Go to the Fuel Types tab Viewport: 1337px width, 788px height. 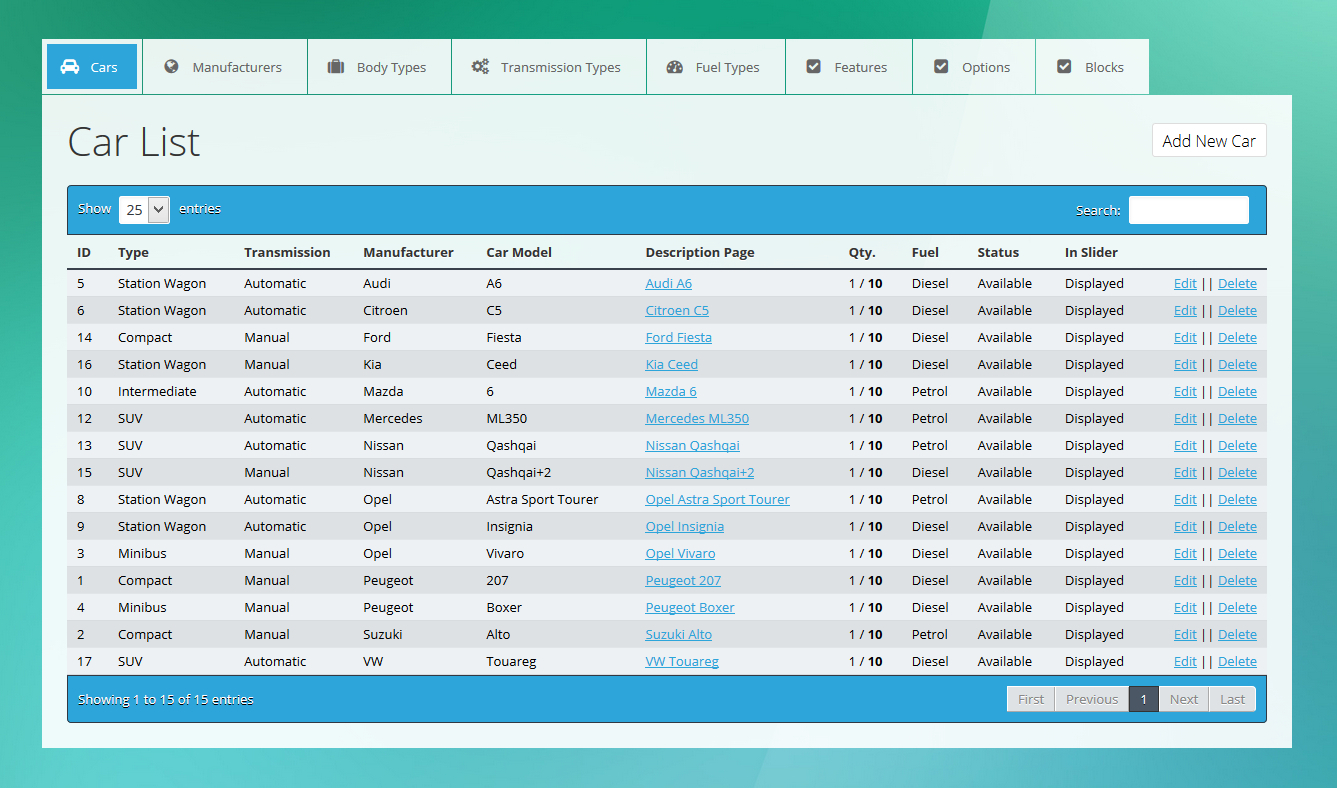point(716,67)
